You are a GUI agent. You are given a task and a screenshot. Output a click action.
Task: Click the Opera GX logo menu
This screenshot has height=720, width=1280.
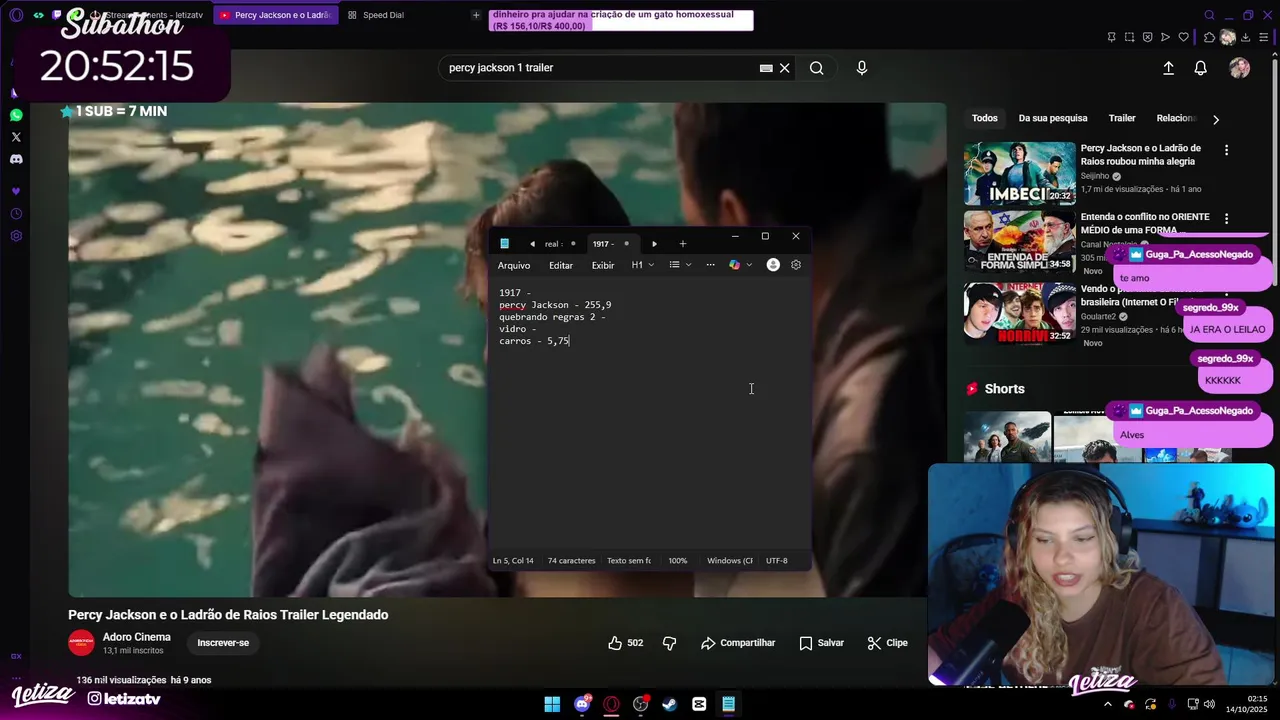[x=16, y=15]
